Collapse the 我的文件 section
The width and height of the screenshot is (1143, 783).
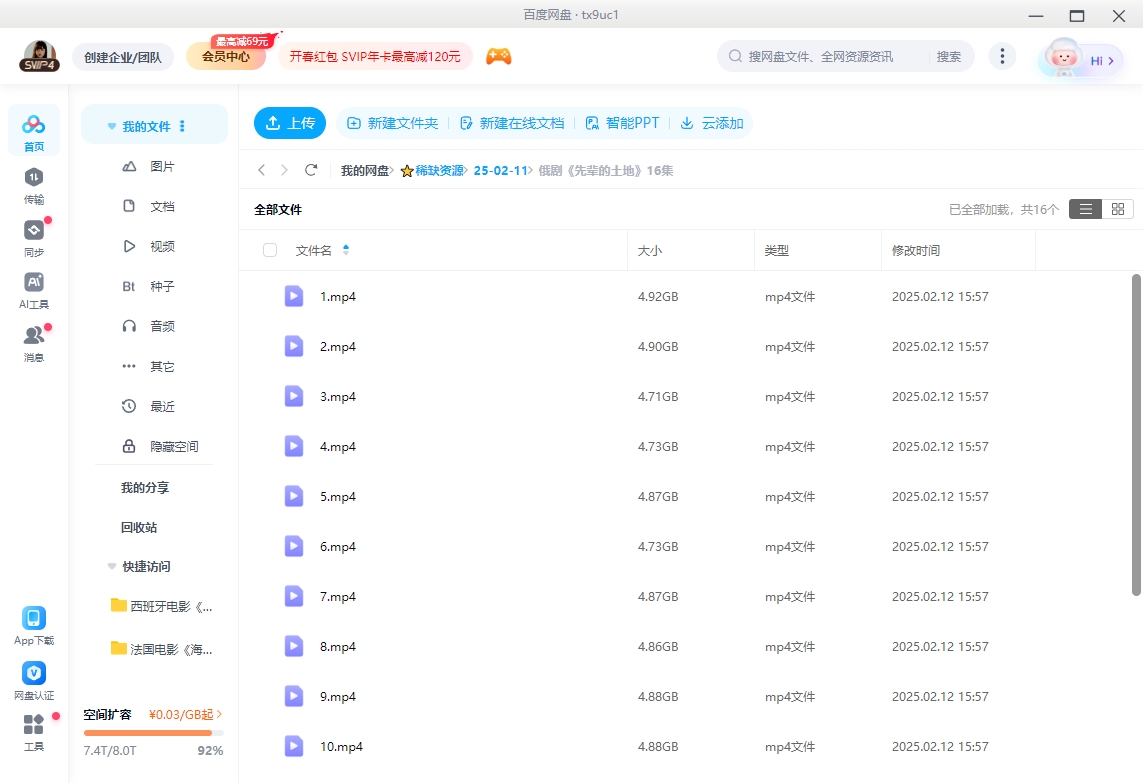[111, 124]
